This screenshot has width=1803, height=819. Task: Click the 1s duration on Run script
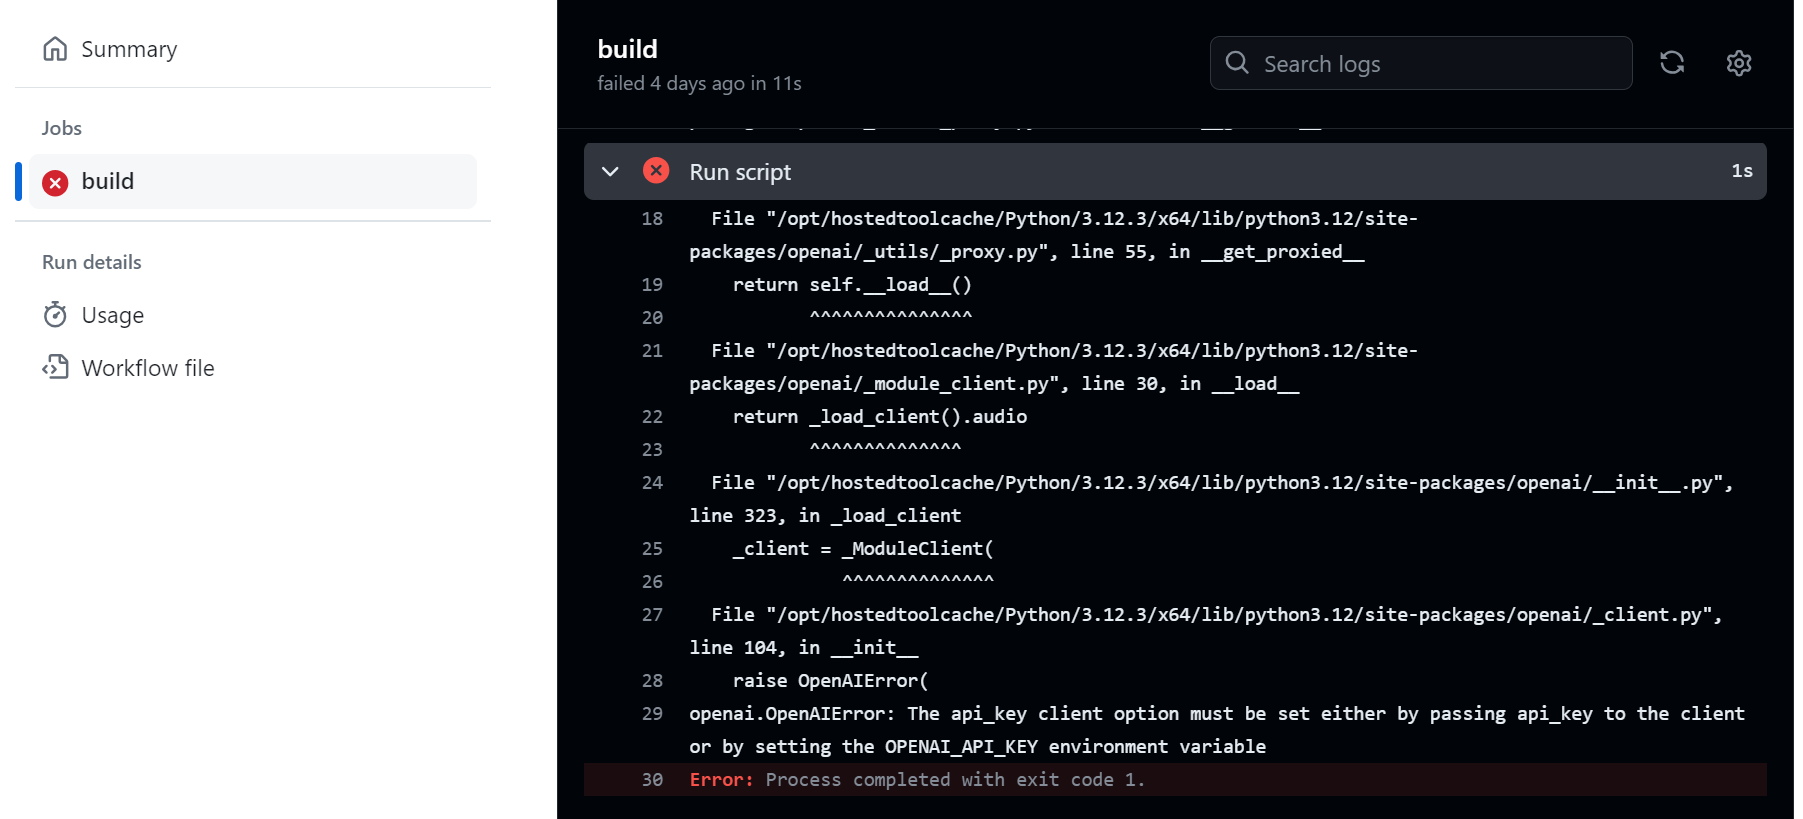1742,171
